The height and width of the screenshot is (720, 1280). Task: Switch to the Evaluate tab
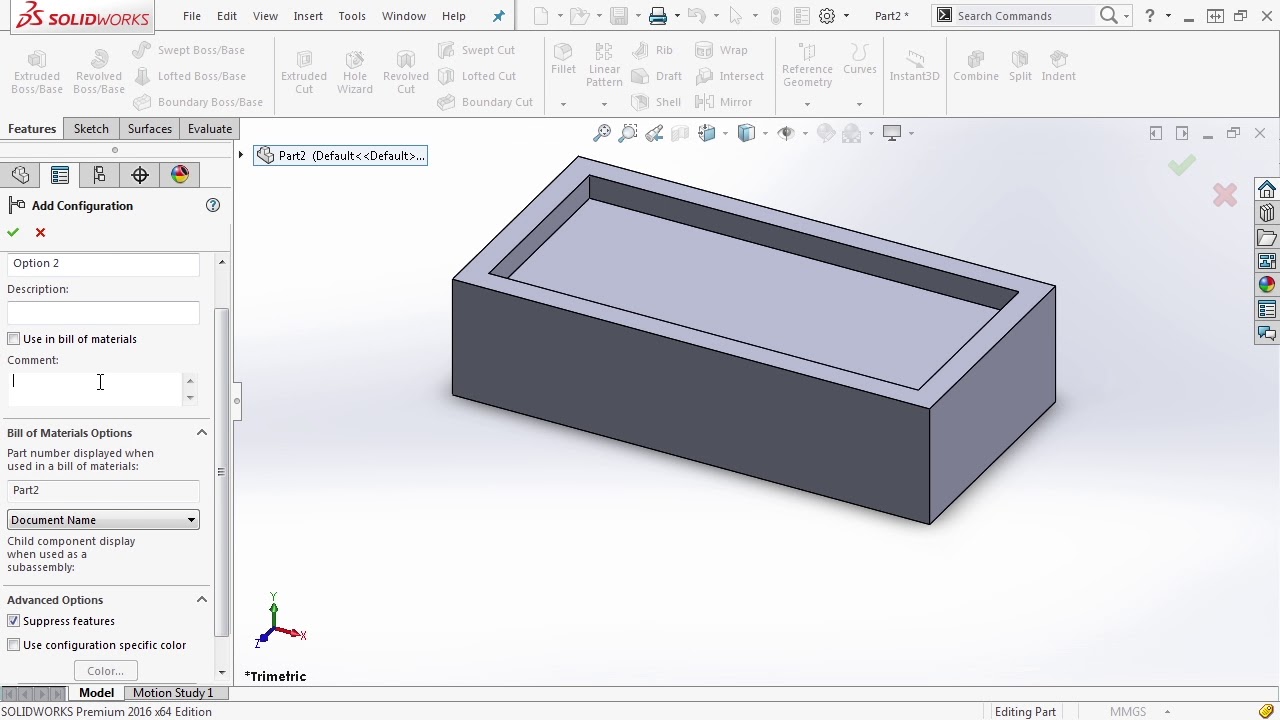tap(210, 129)
